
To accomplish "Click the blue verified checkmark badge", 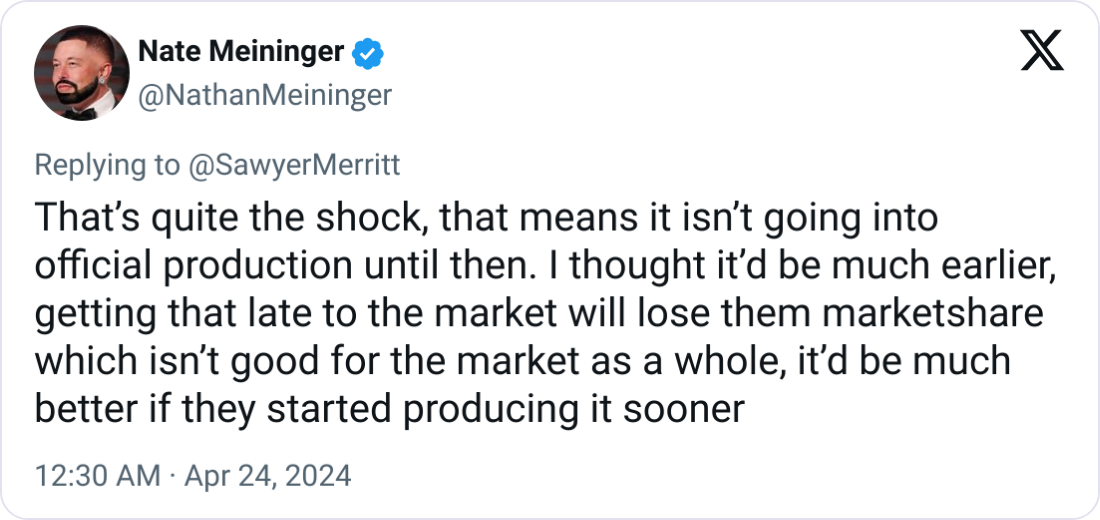I will coord(368,52).
